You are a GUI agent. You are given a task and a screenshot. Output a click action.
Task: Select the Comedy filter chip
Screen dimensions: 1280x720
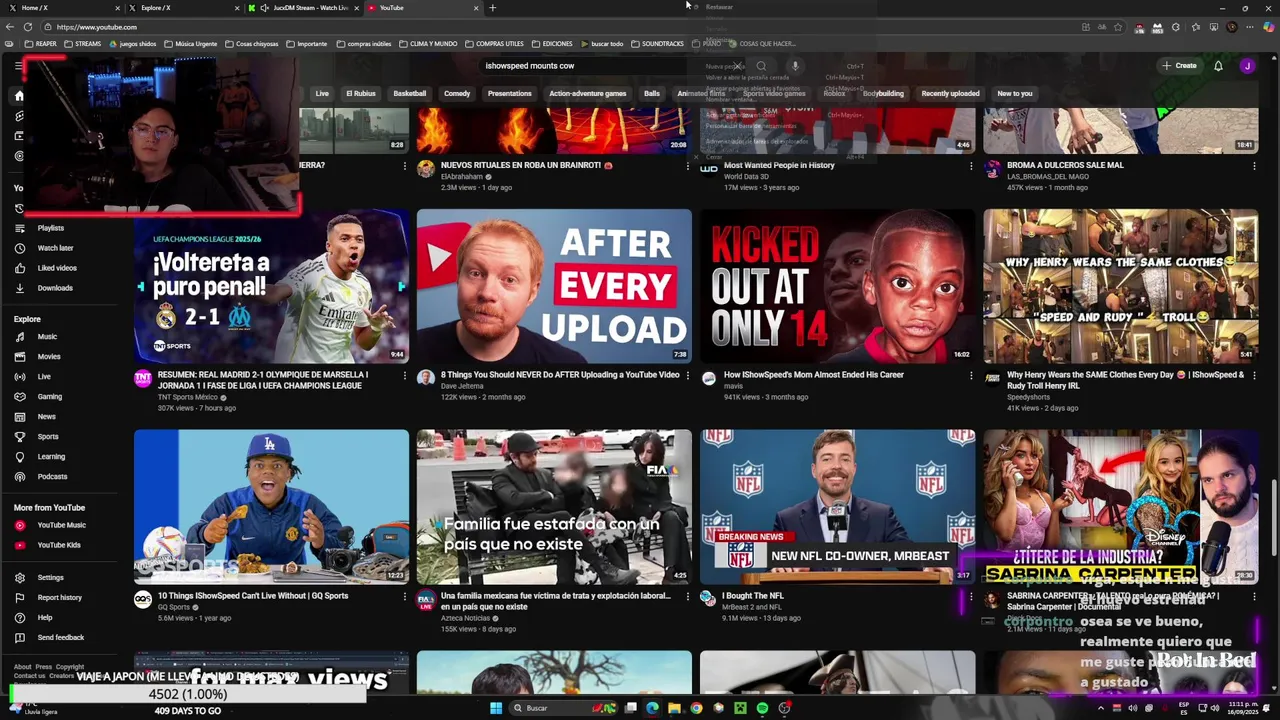pos(457,94)
